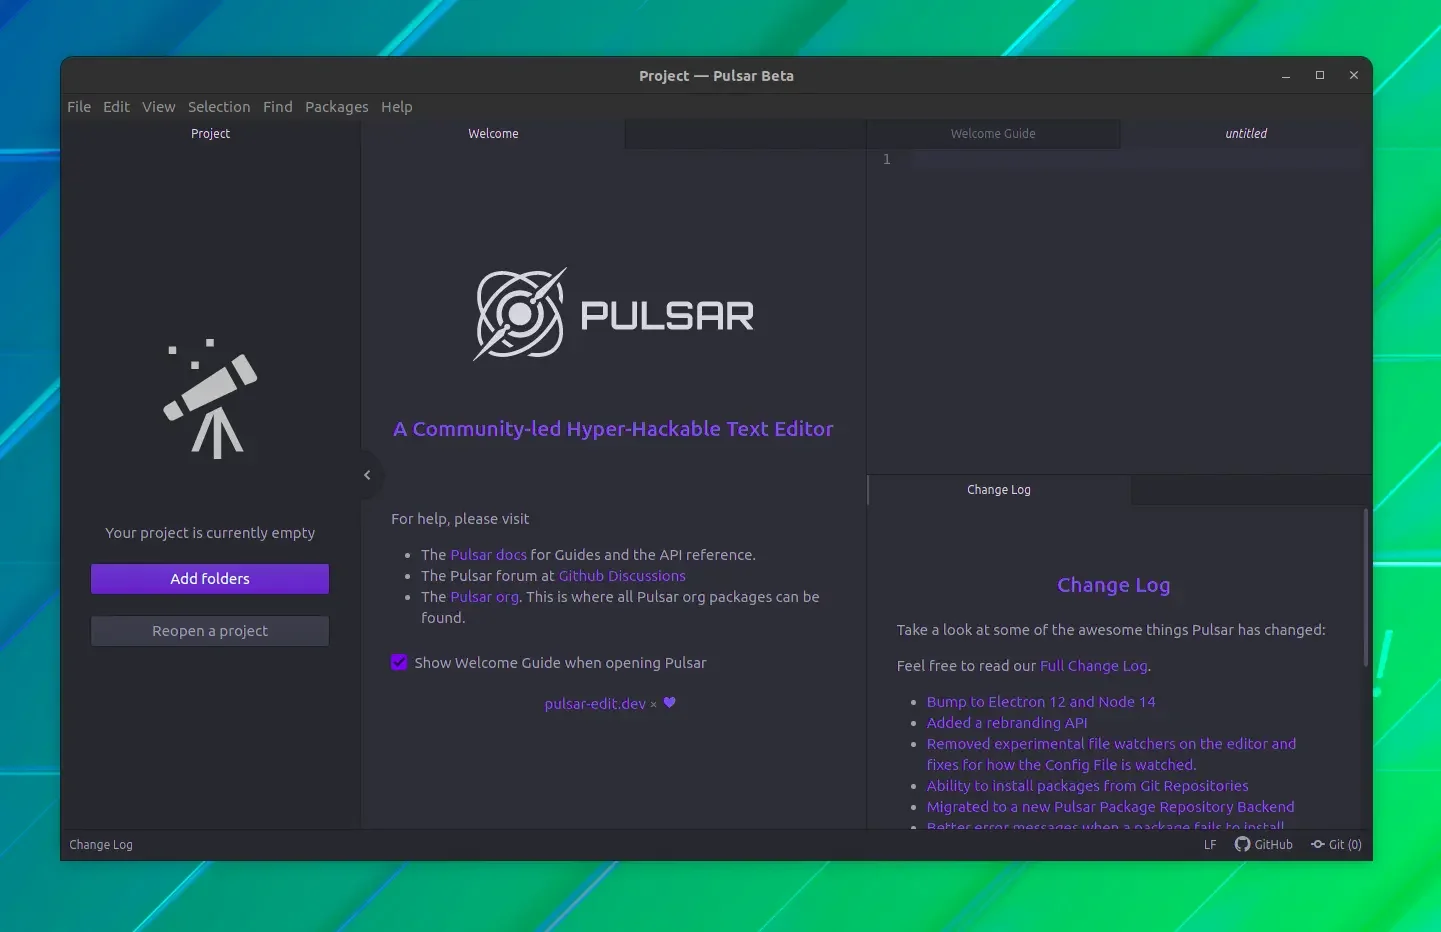Click Your project is currently empty text
Viewport: 1441px width, 932px height.
pyautogui.click(x=210, y=533)
